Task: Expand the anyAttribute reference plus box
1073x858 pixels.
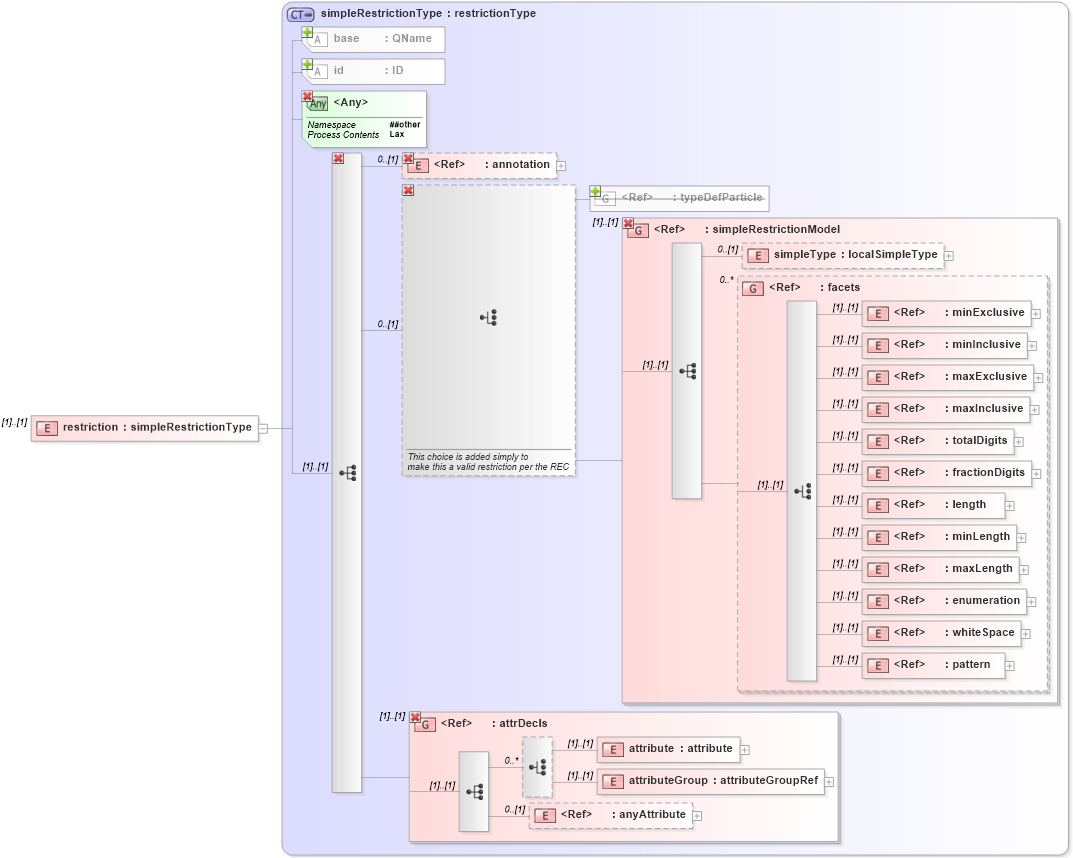Action: click(697, 815)
